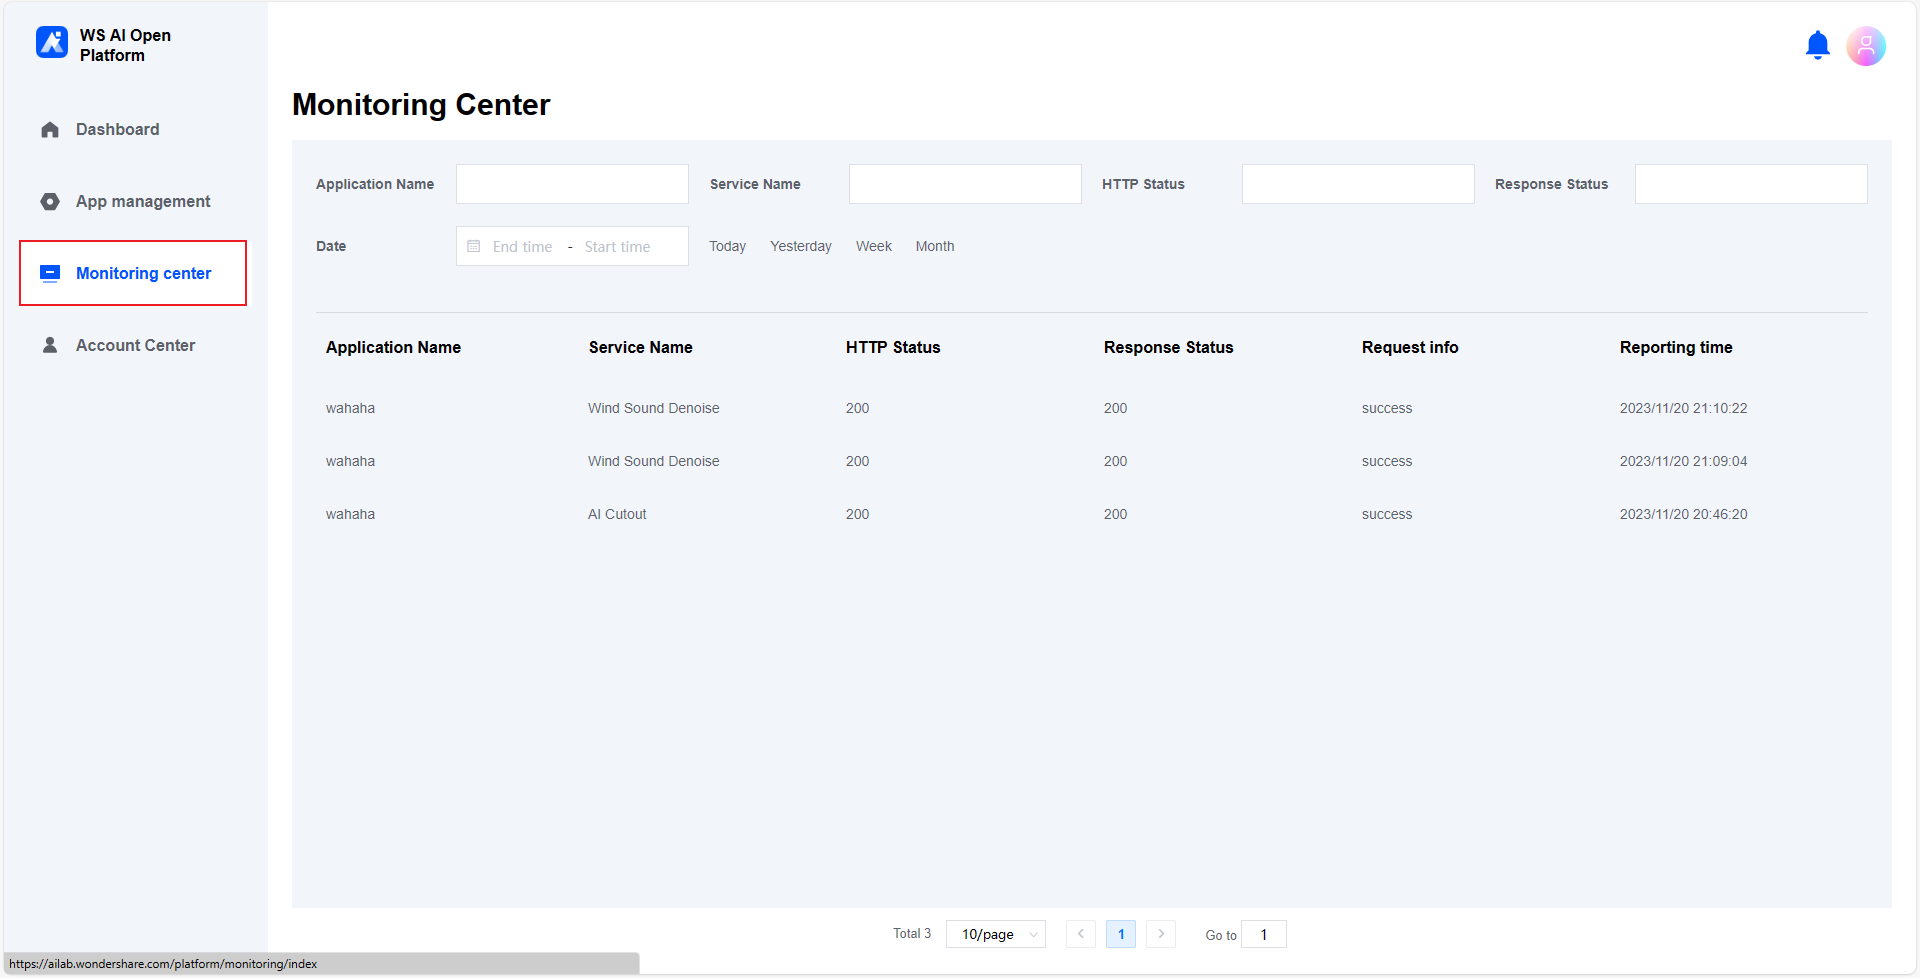The width and height of the screenshot is (1920, 978).
Task: Click reporting time 2023/11/20 21:10:22
Action: [x=1683, y=408]
